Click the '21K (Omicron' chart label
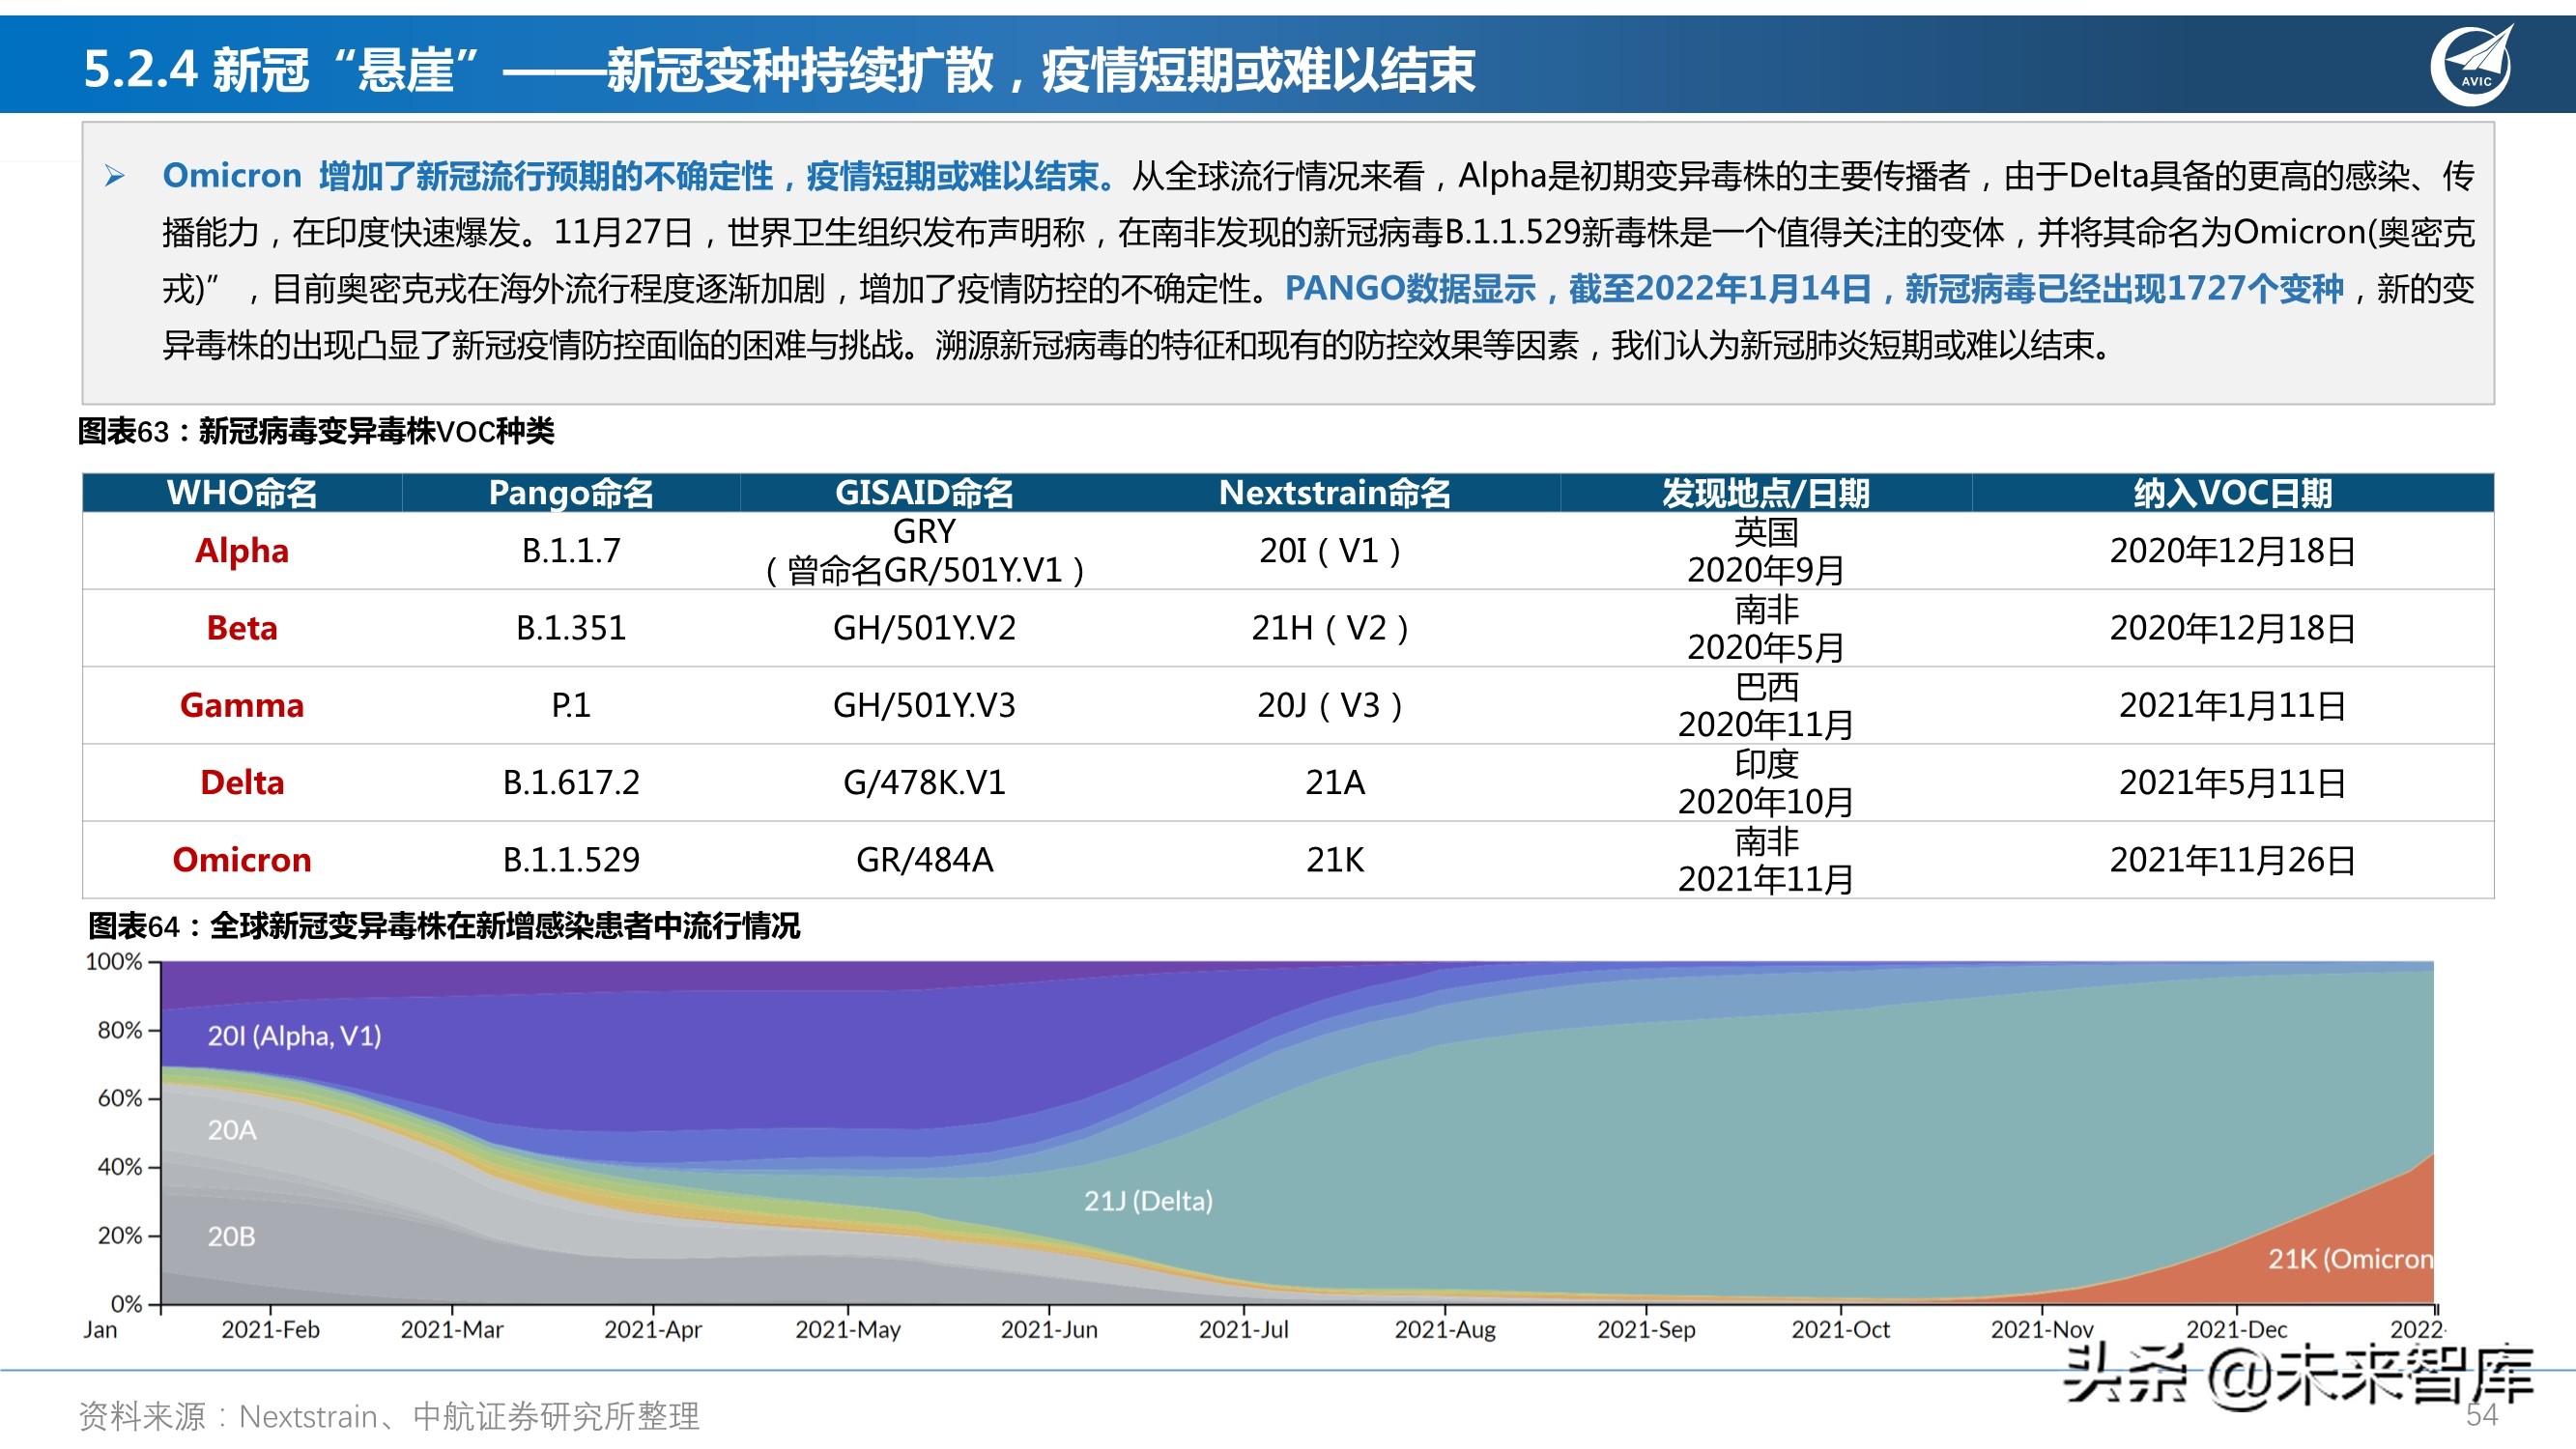Viewport: 2576px width, 1449px height. pos(2350,1258)
